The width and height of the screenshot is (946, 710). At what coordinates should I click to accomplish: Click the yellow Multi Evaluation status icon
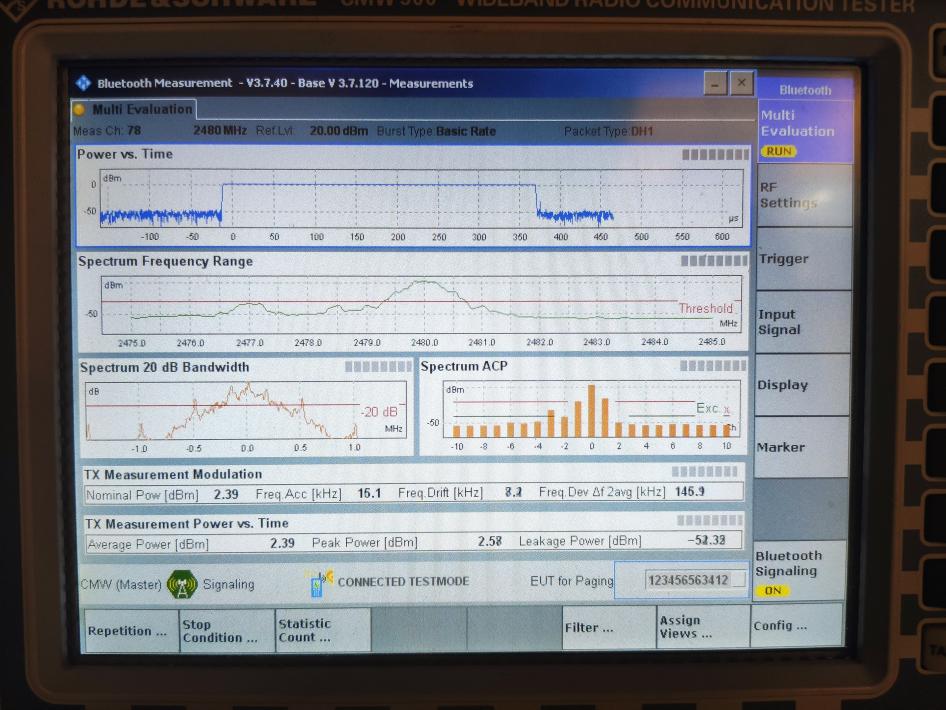pos(79,109)
